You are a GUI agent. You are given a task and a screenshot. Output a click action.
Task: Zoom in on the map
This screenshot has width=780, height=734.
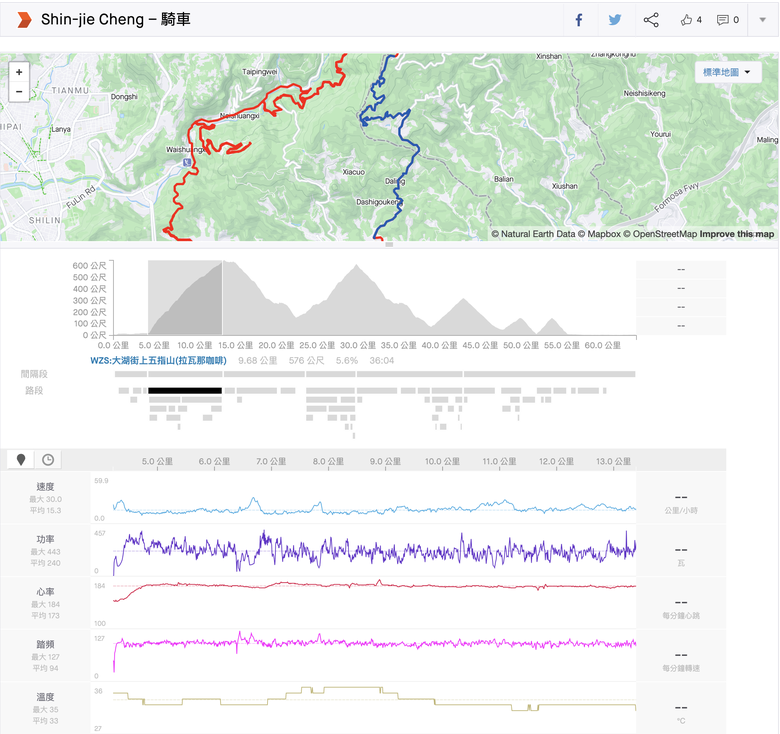click(x=19, y=72)
